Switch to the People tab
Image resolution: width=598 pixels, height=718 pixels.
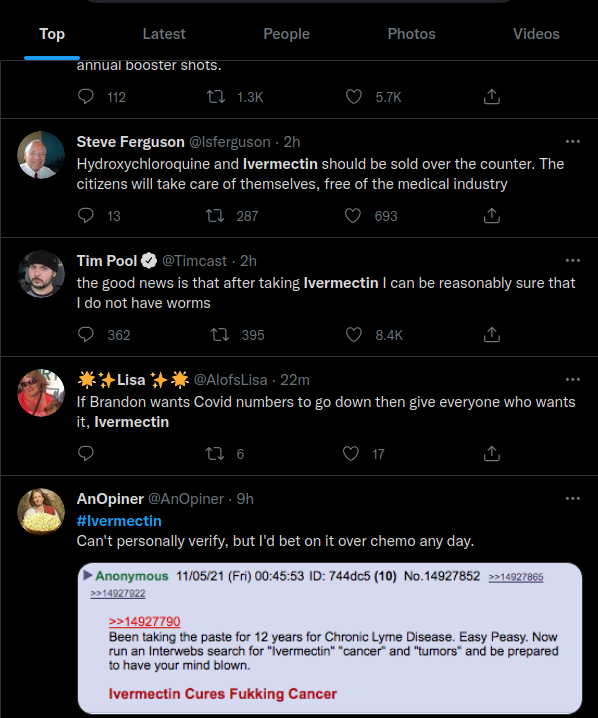point(286,34)
